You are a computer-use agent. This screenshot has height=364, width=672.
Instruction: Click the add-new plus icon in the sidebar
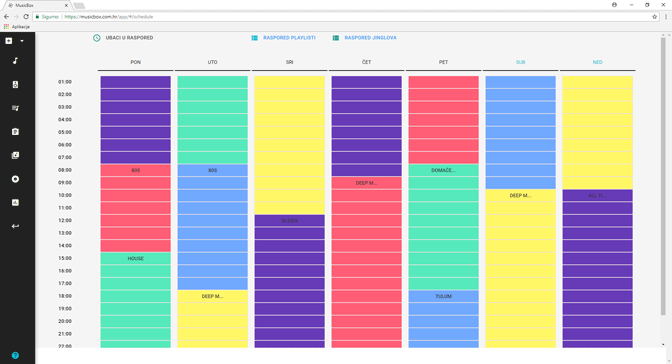tap(9, 41)
